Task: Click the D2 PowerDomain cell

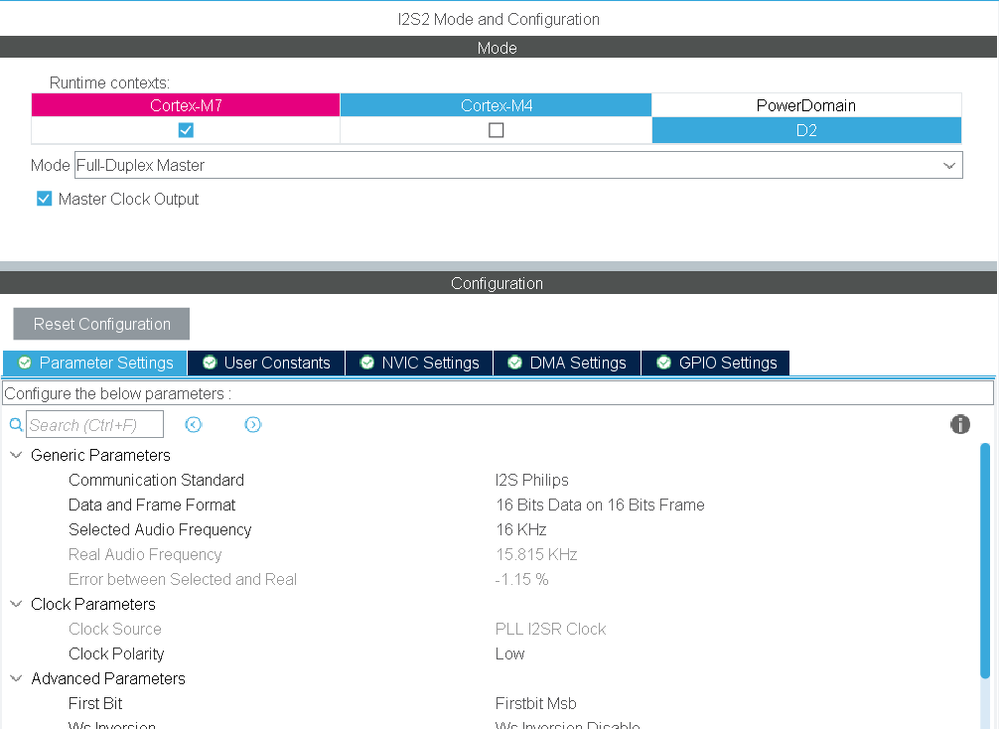Action: point(806,131)
